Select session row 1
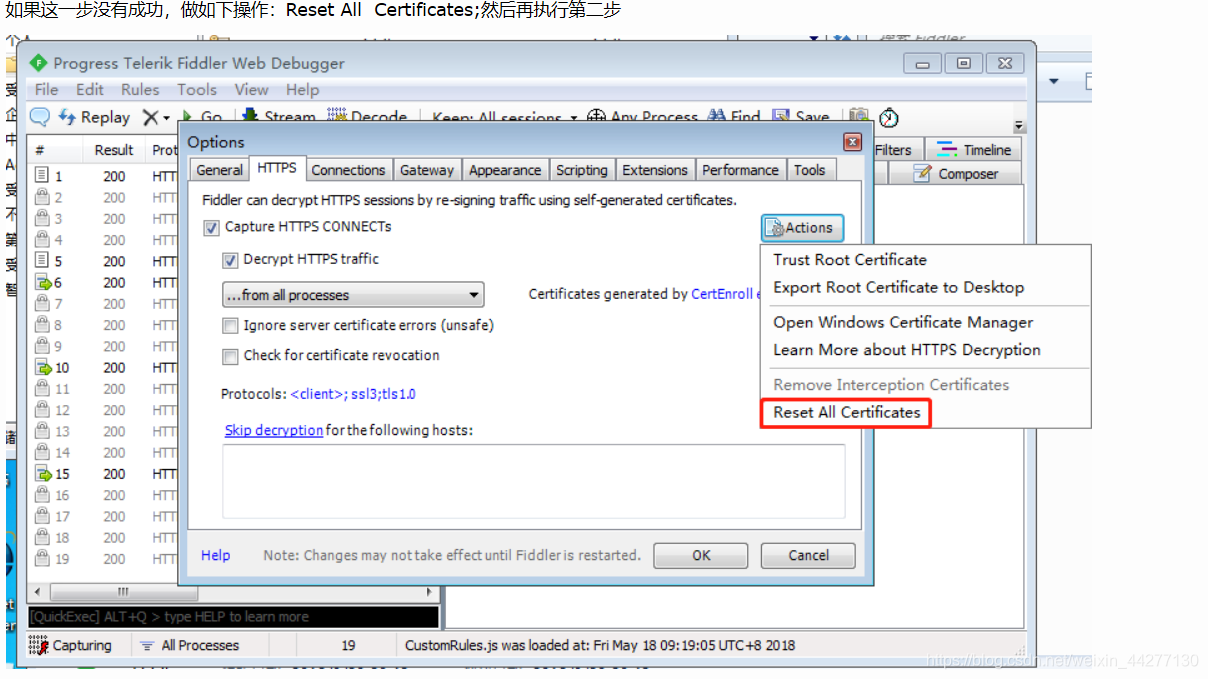Viewport: 1208px width, 679px height. pos(105,176)
